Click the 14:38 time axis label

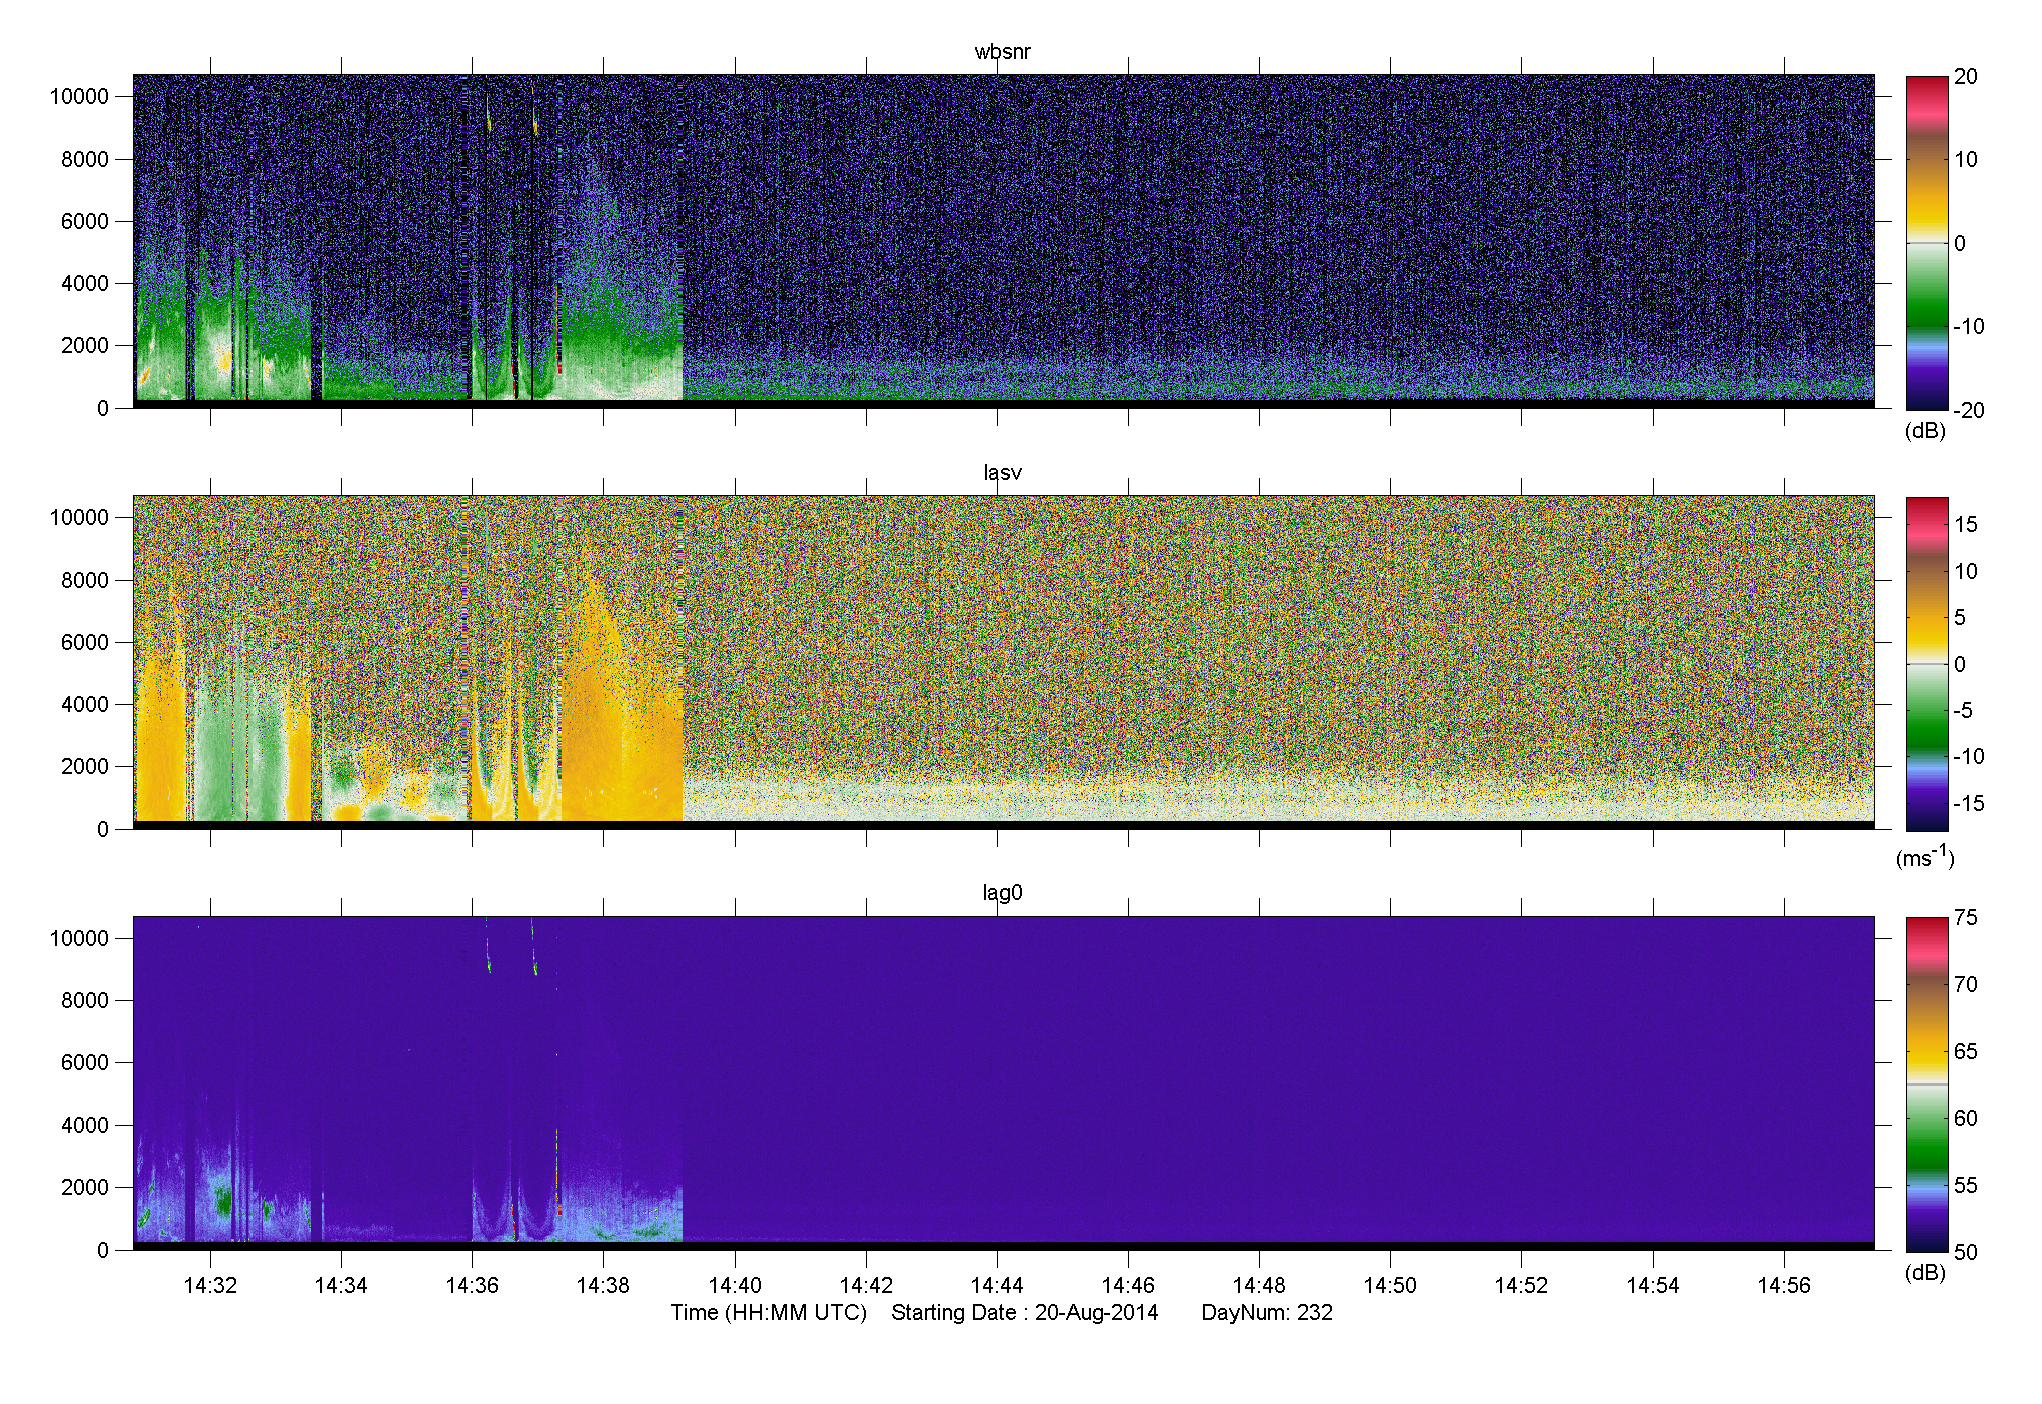pos(603,1286)
